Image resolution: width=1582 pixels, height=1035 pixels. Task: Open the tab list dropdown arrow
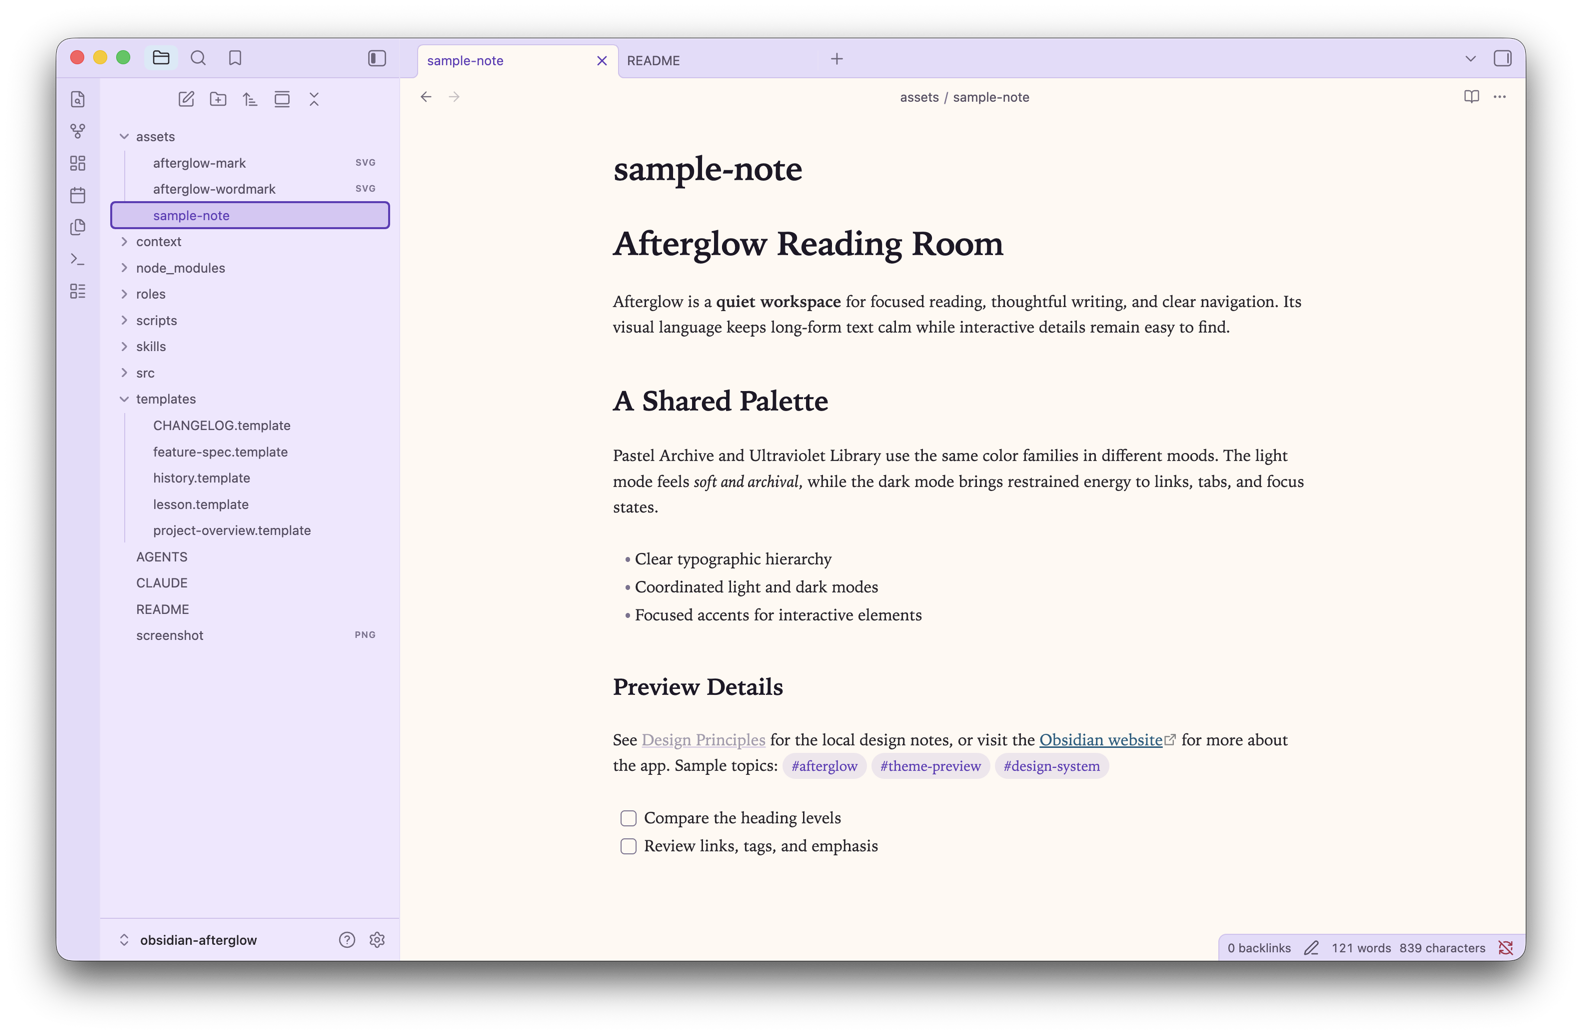point(1470,59)
